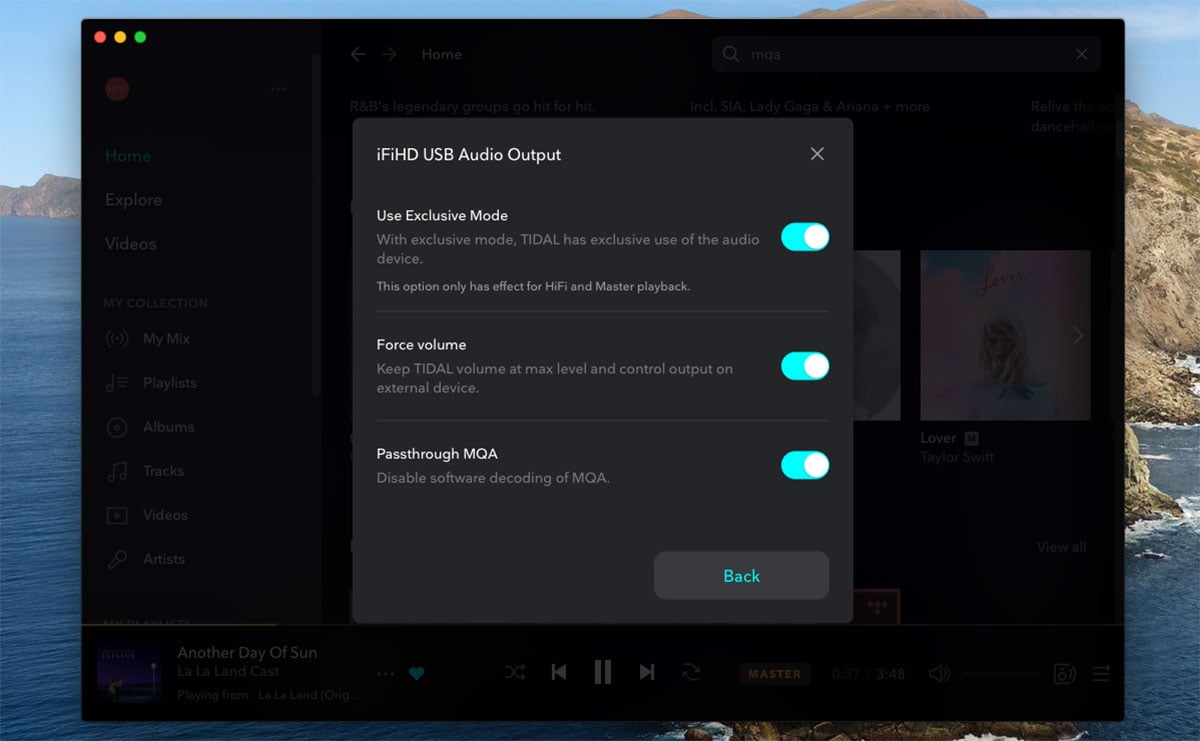Click the playback progress bar above the player
This screenshot has height=741, width=1200.
603,626
